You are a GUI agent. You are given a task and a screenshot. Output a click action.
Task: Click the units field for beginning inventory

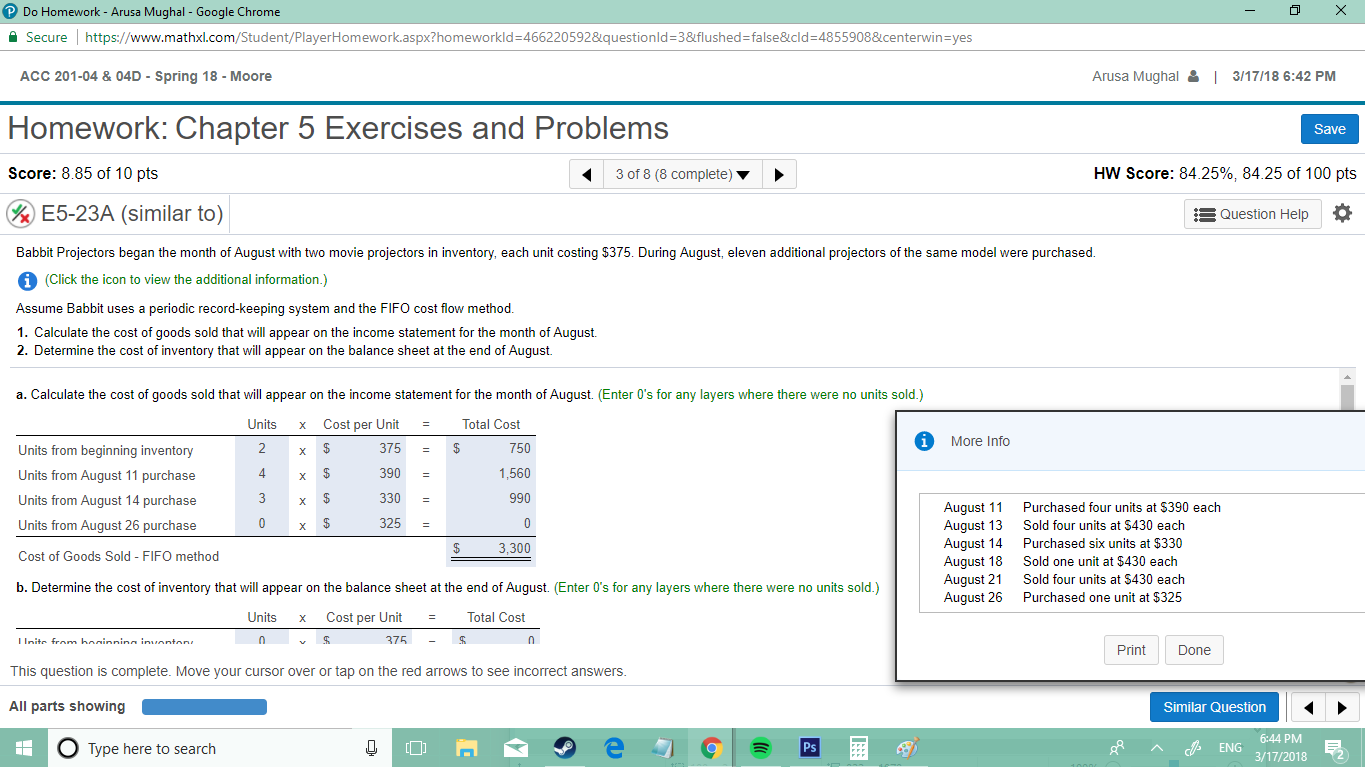coord(262,449)
